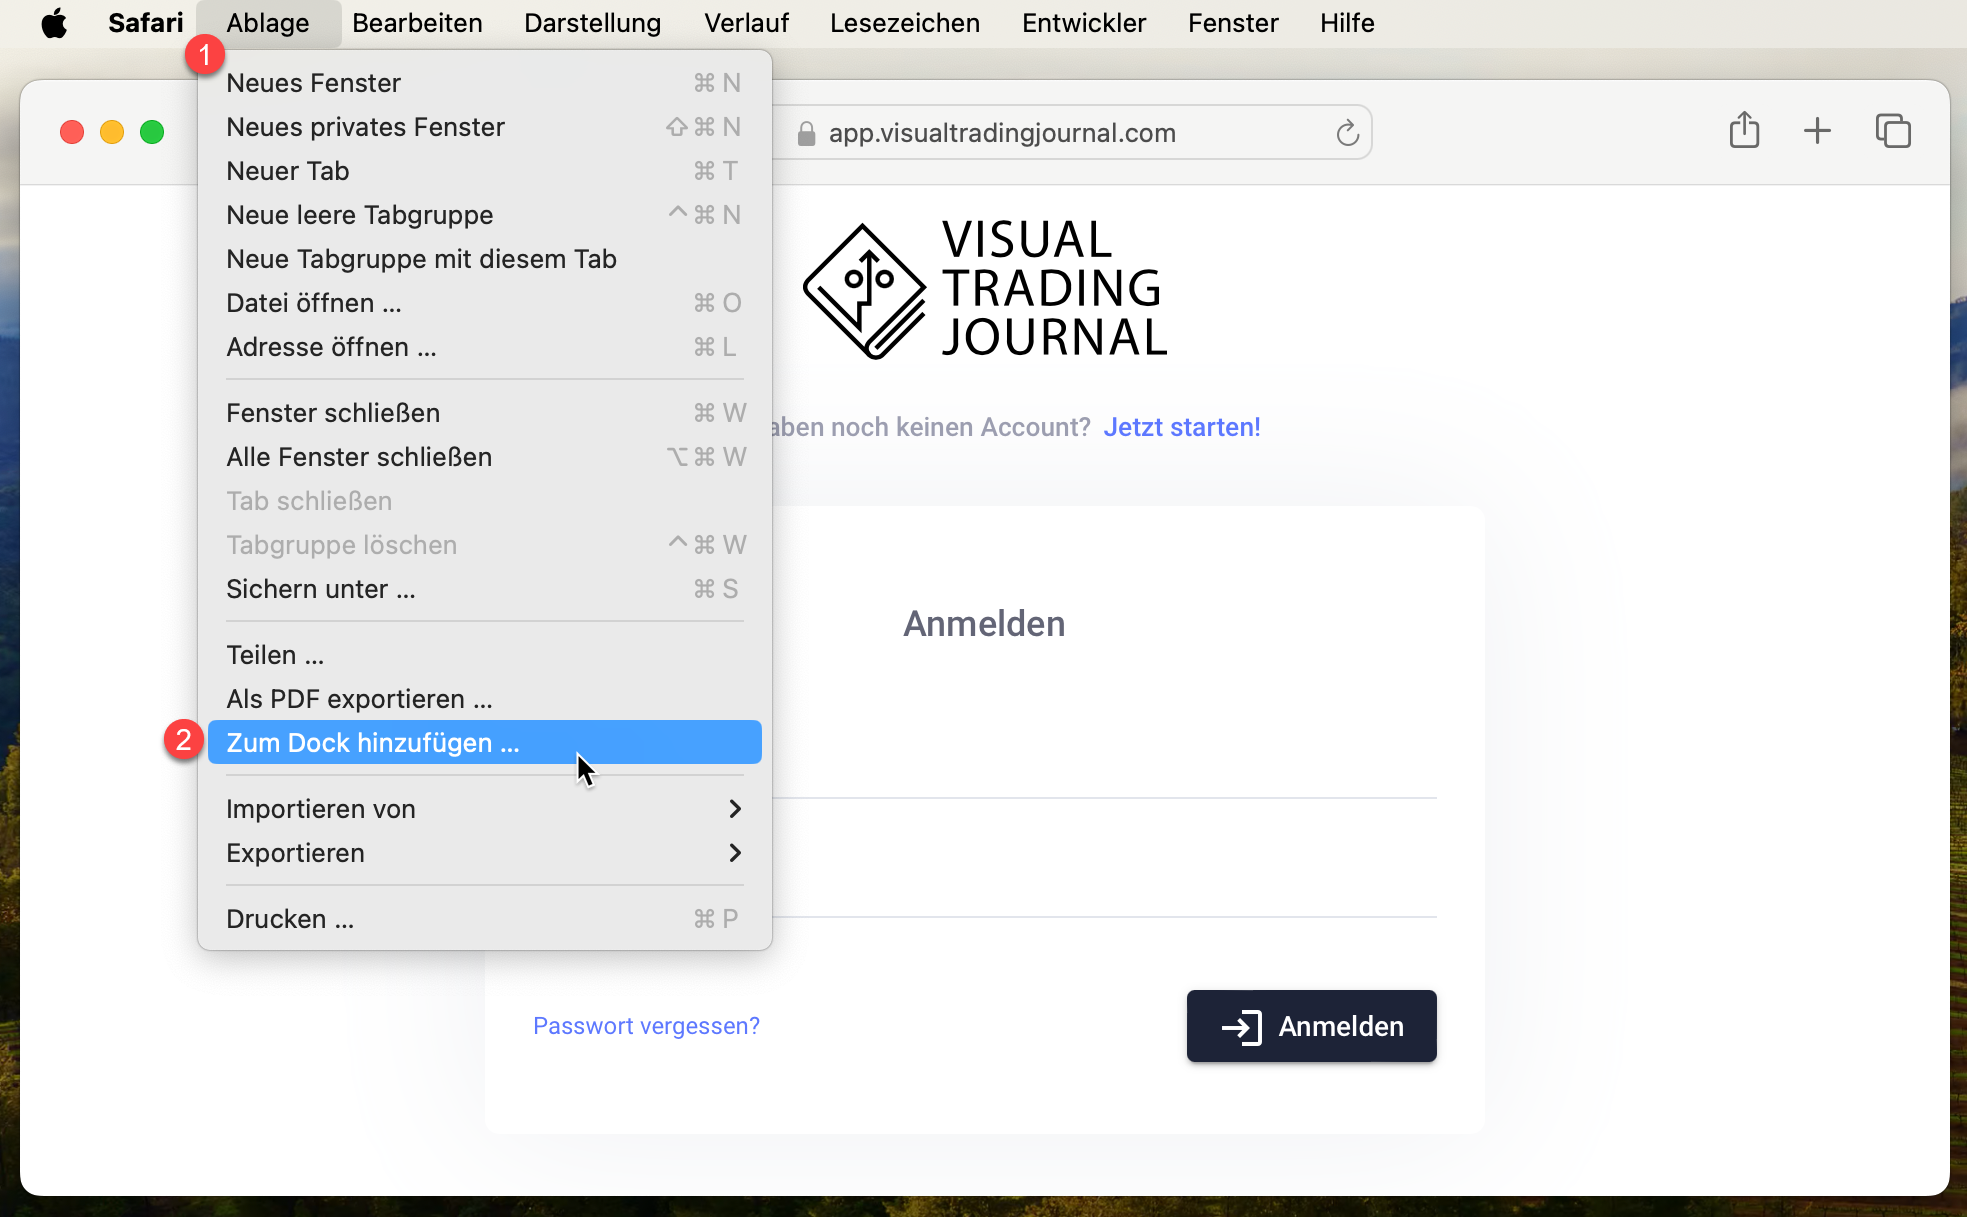Reload the page with refresh icon
This screenshot has width=1967, height=1217.
click(x=1347, y=132)
